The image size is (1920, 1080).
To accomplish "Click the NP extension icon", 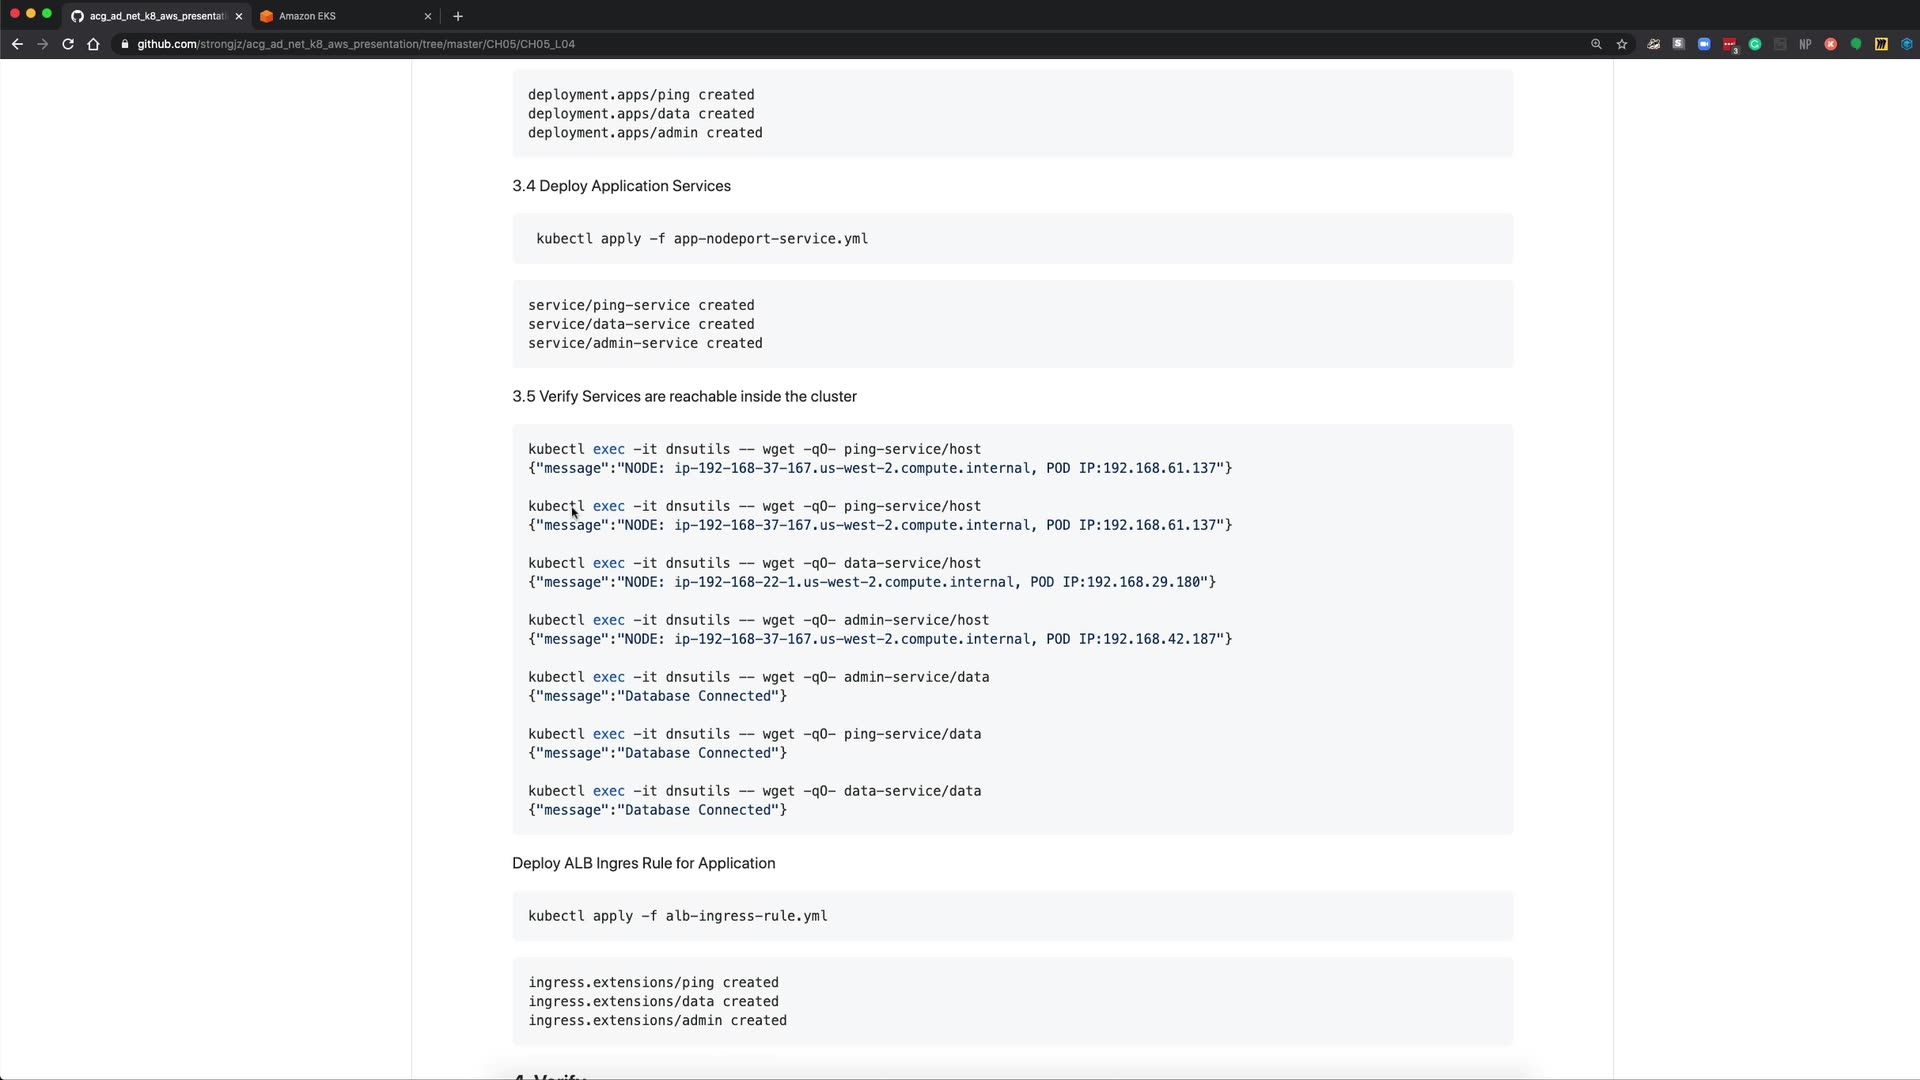I will click(1805, 44).
